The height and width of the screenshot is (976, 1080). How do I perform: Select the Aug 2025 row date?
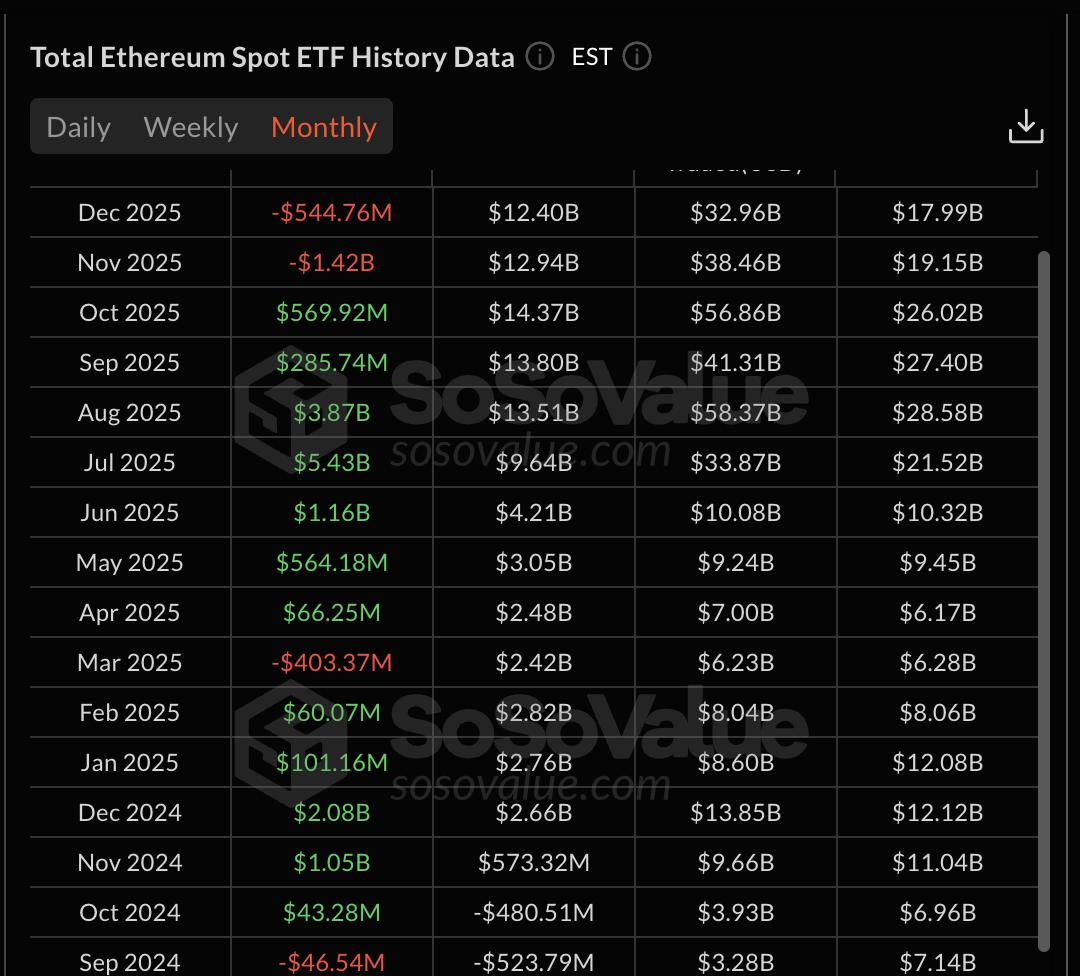click(130, 412)
